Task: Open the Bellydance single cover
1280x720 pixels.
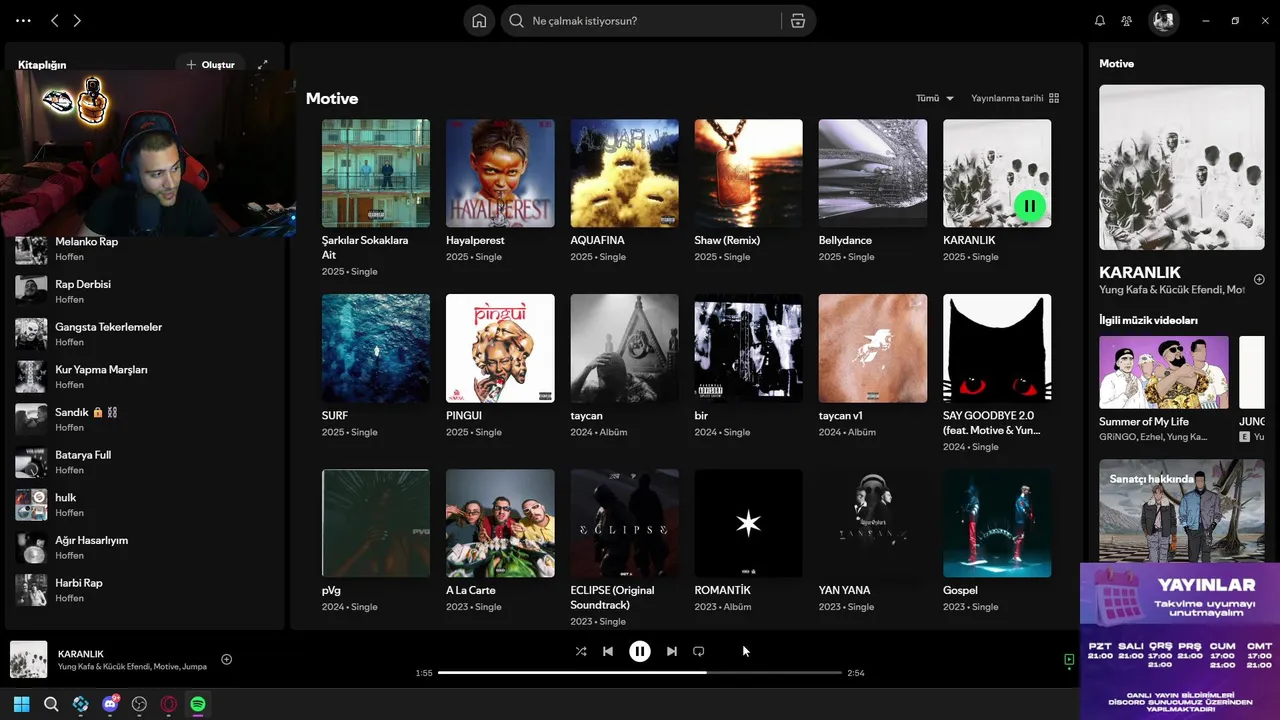Action: tap(873, 173)
